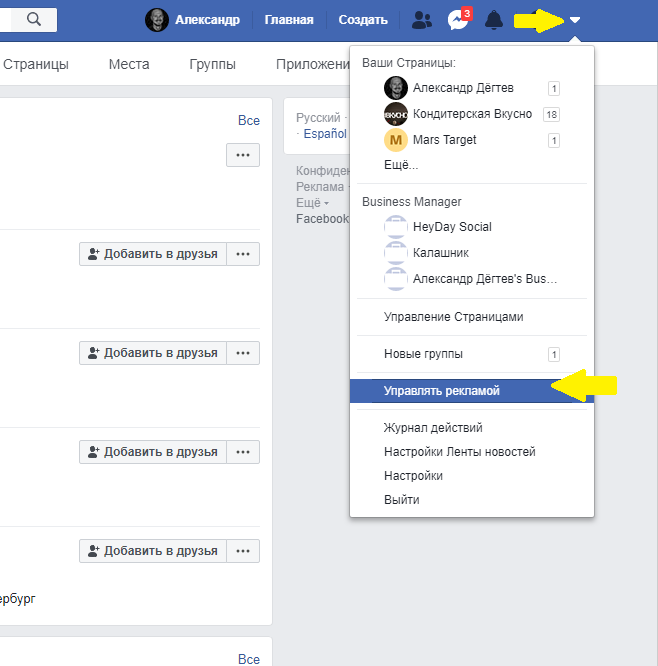Toggle the account dropdown arrow
This screenshot has height=666, width=658.
coord(575,20)
